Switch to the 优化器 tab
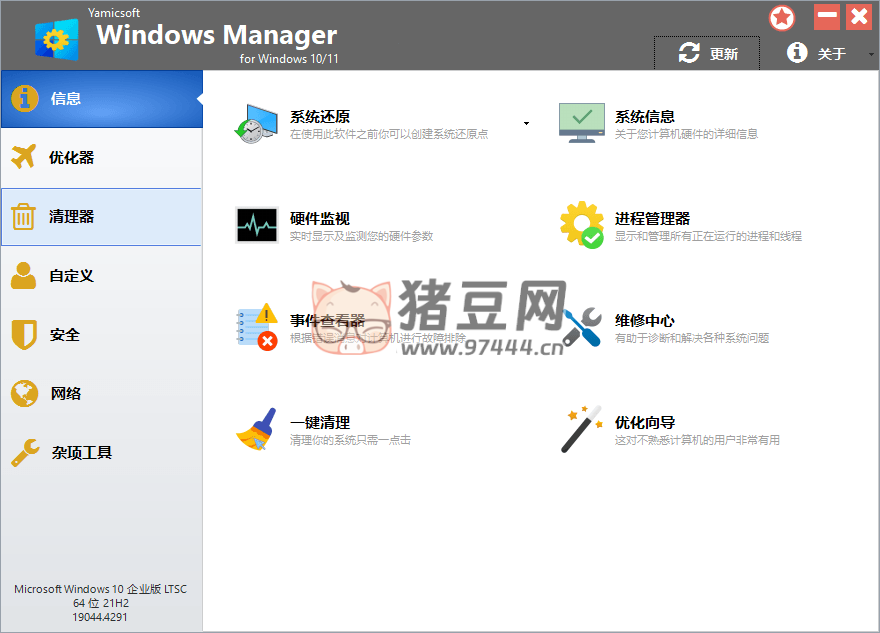 coord(100,158)
